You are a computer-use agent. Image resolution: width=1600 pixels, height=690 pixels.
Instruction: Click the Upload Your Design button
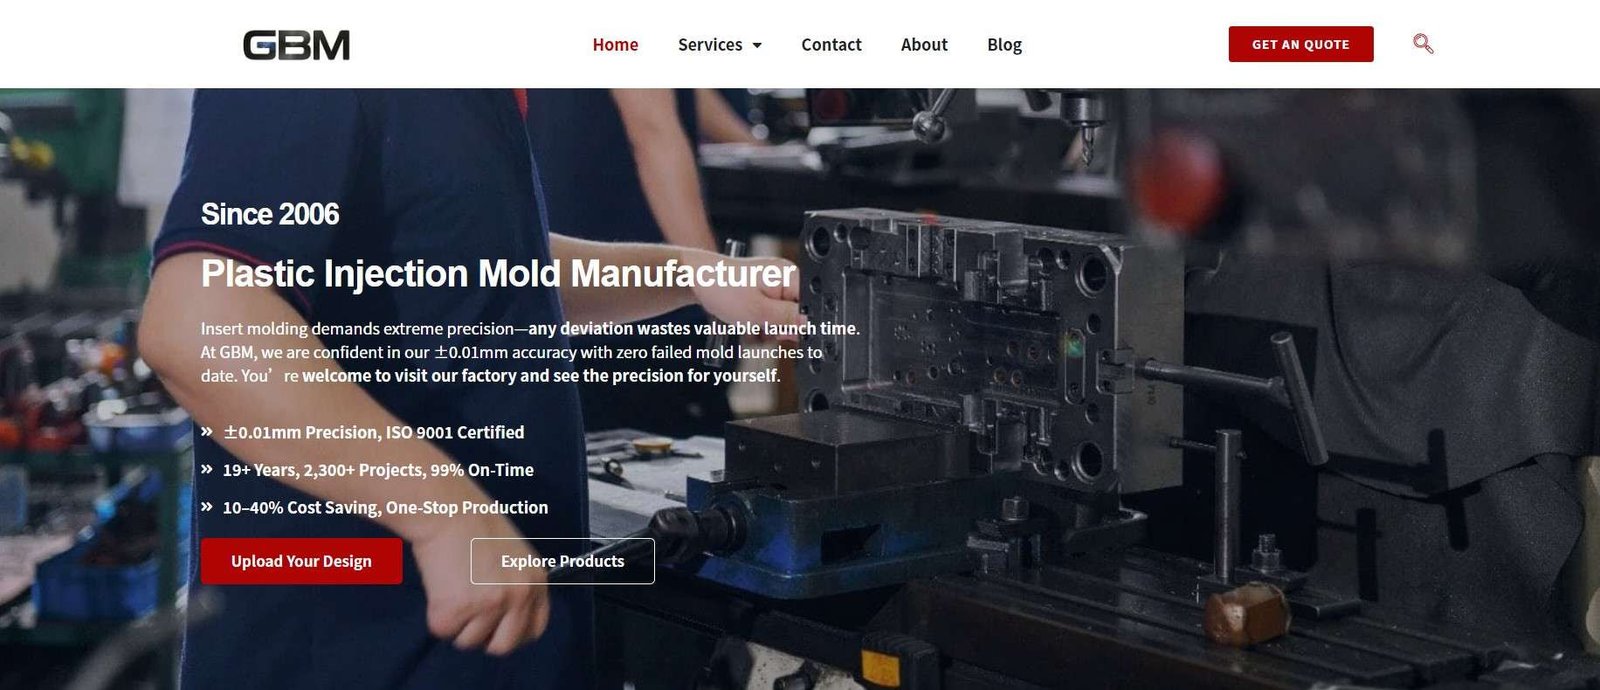click(x=302, y=561)
